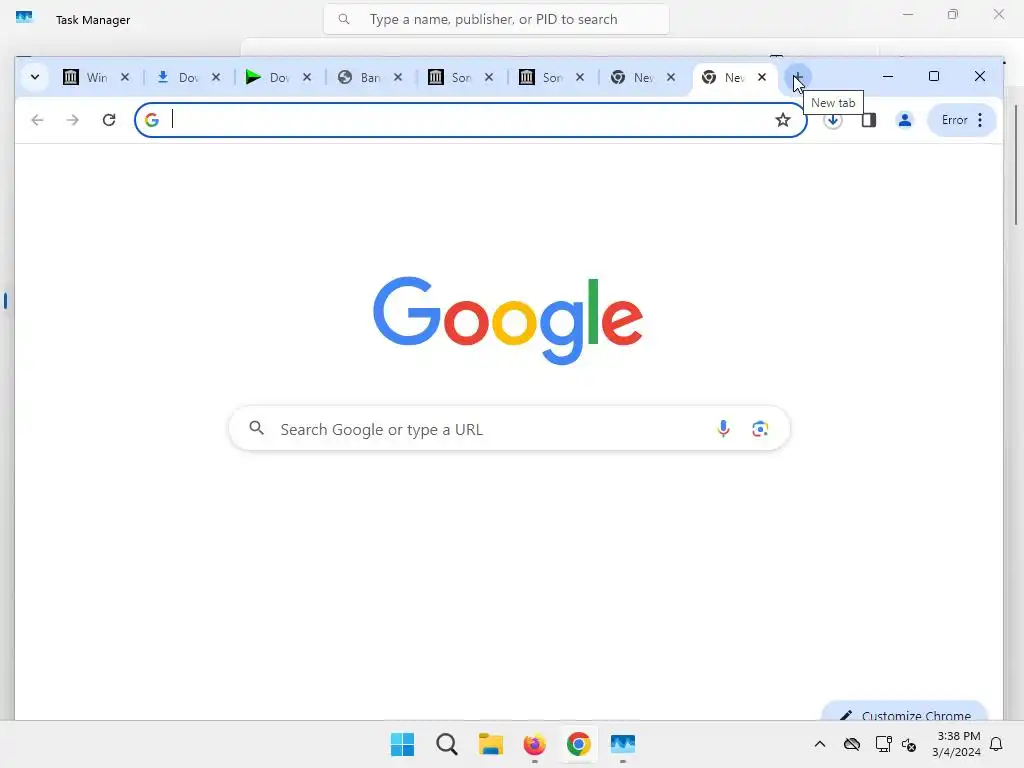
Task: Focus the Chrome address bar
Action: pyautogui.click(x=470, y=120)
